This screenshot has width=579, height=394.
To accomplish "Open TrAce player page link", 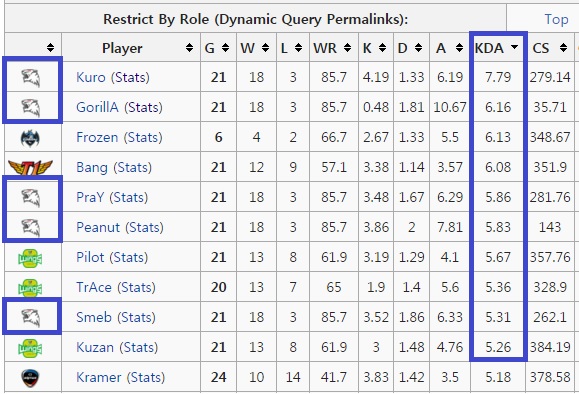I will pyautogui.click(x=94, y=287).
